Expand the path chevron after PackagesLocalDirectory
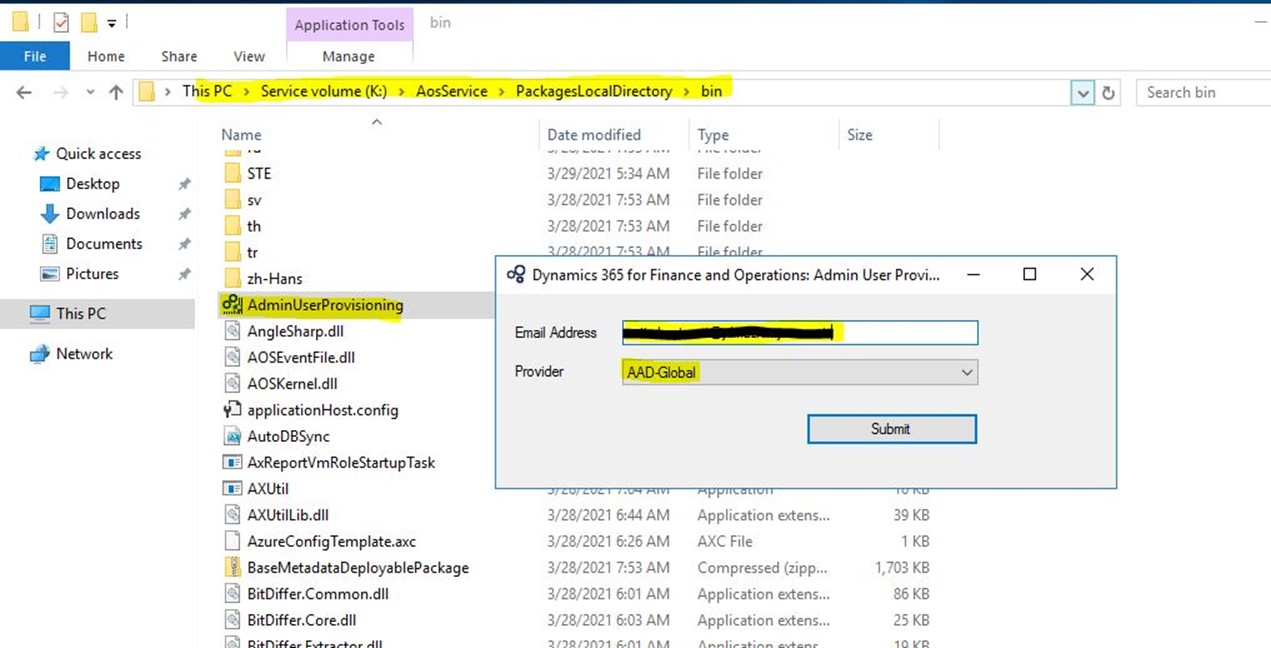The image size is (1271, 648). (x=686, y=91)
